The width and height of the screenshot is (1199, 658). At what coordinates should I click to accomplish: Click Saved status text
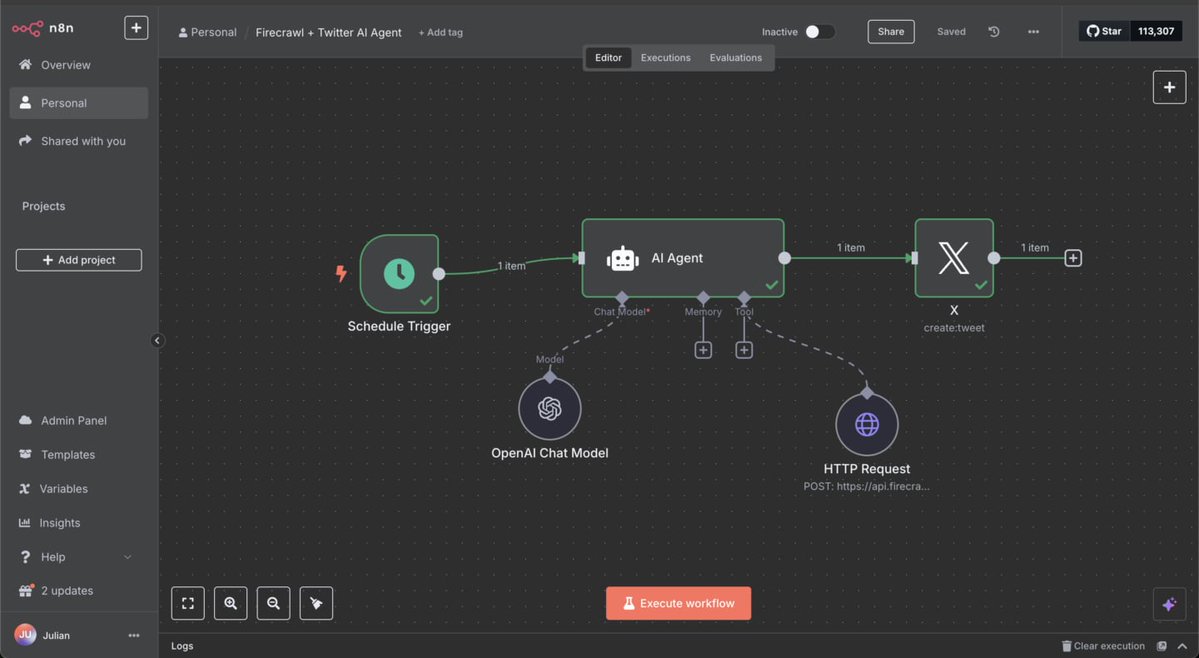[x=951, y=31]
